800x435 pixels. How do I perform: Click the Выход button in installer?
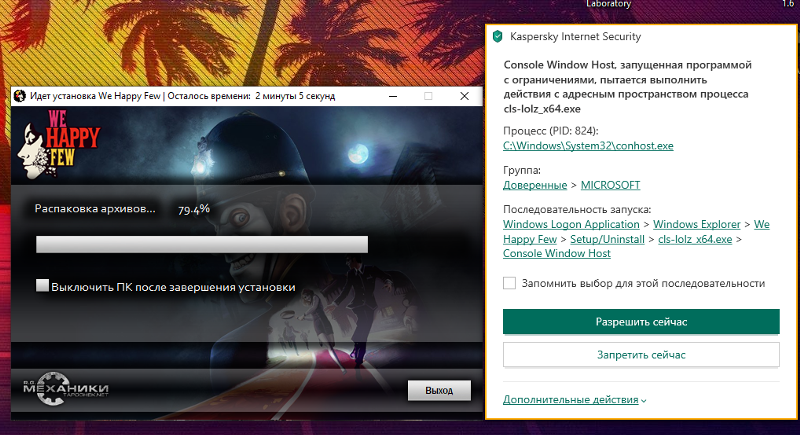coord(439,391)
